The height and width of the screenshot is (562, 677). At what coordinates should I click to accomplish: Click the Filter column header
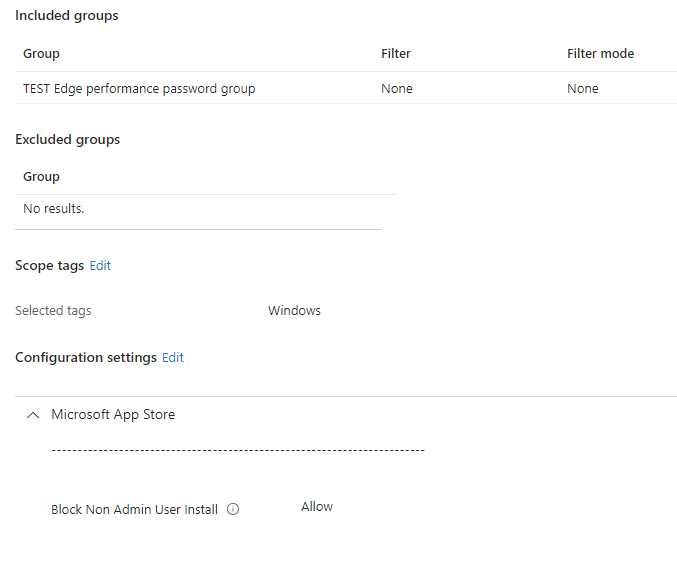coord(396,54)
